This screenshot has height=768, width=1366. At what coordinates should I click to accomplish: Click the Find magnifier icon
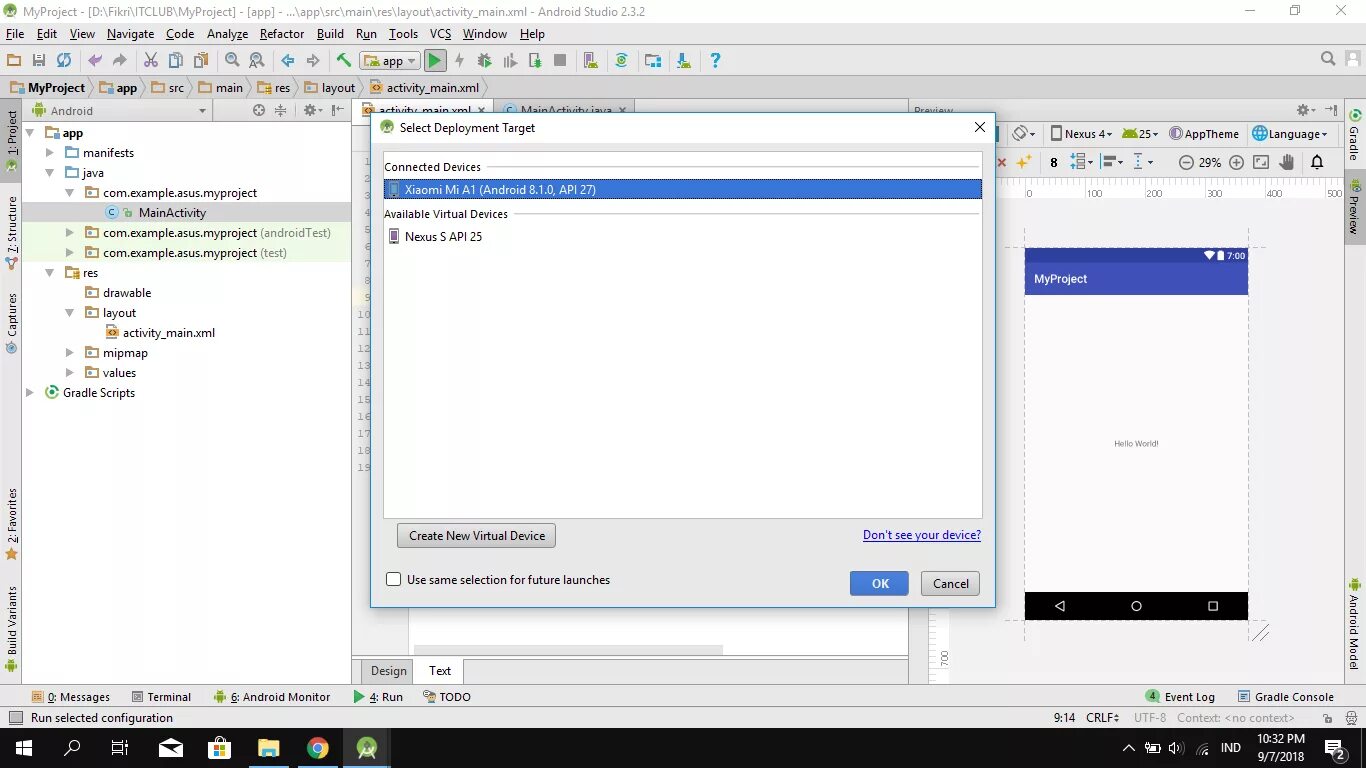pyautogui.click(x=232, y=61)
